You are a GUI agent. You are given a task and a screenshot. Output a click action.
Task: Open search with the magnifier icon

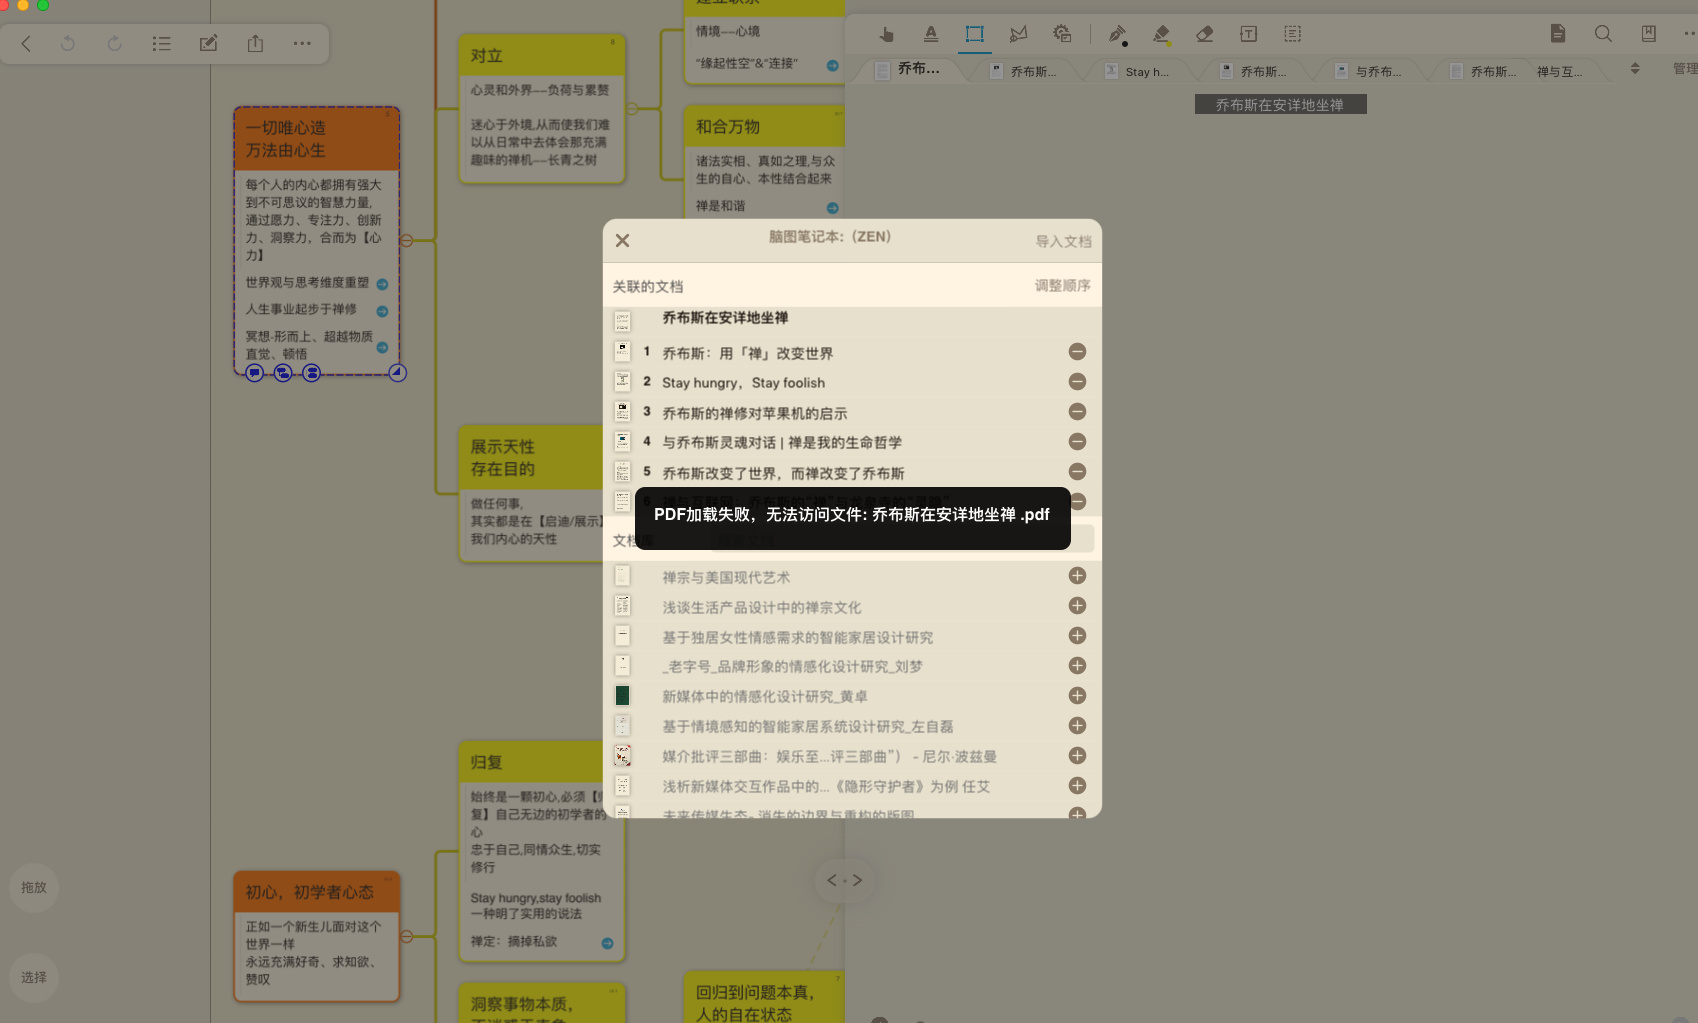1603,33
